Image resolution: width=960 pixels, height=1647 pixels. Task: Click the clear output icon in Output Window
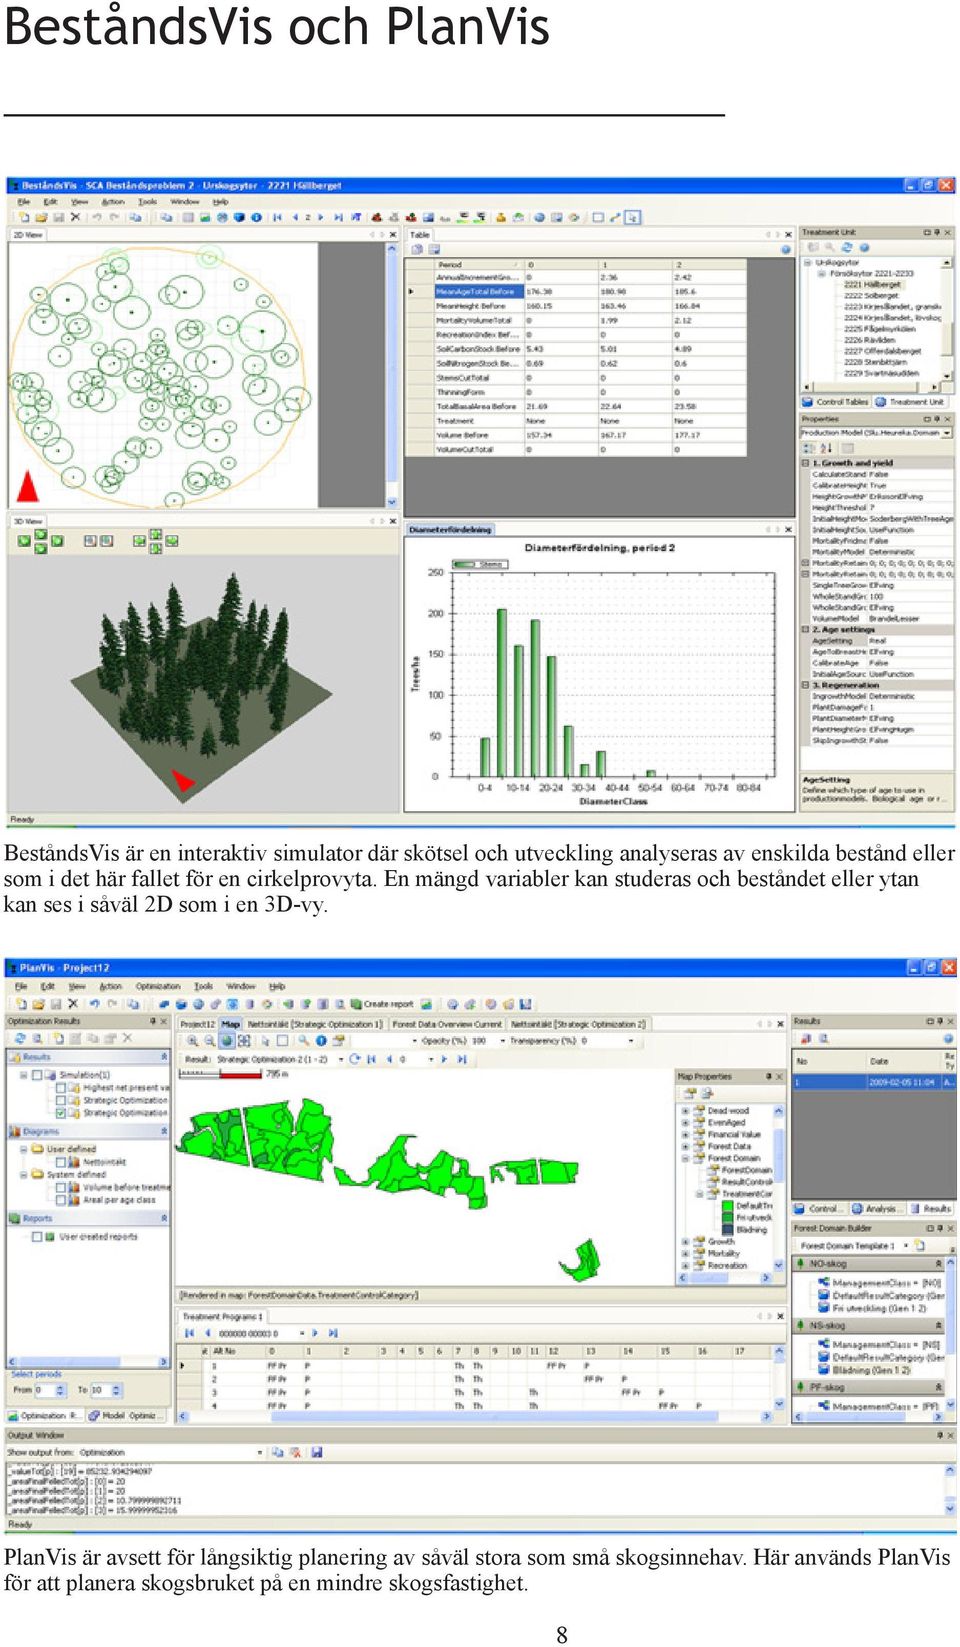(296, 1452)
